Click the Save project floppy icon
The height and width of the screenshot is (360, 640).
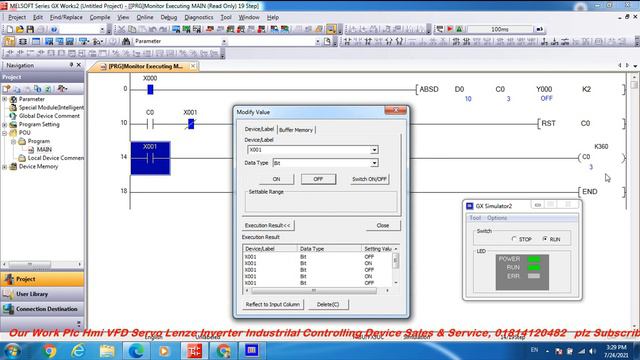coord(30,29)
